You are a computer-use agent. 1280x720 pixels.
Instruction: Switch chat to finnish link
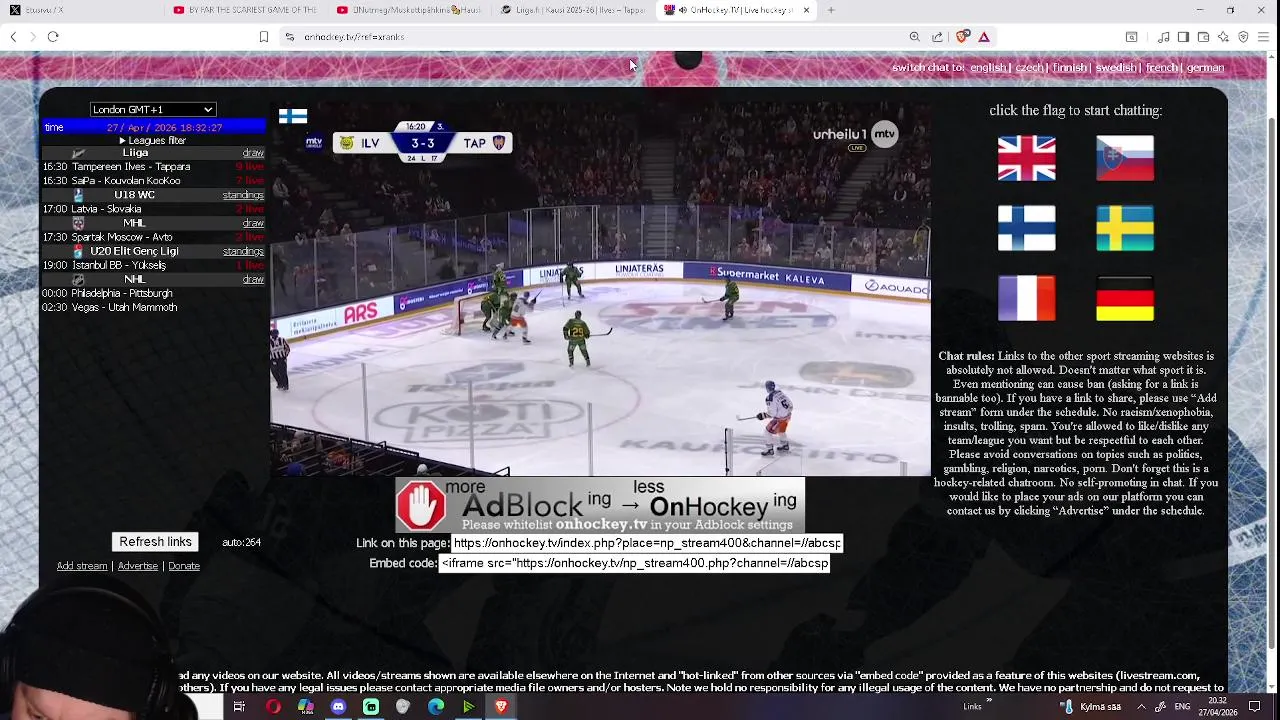(x=1069, y=68)
